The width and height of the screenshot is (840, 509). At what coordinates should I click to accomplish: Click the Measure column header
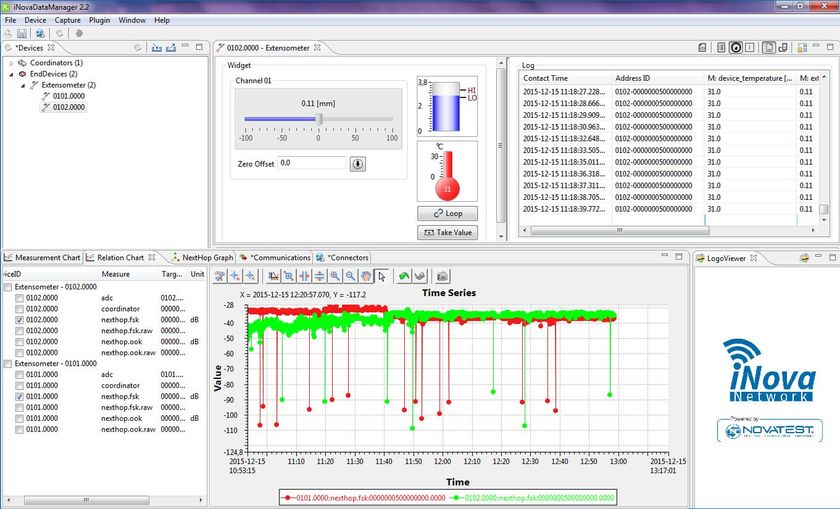click(129, 274)
